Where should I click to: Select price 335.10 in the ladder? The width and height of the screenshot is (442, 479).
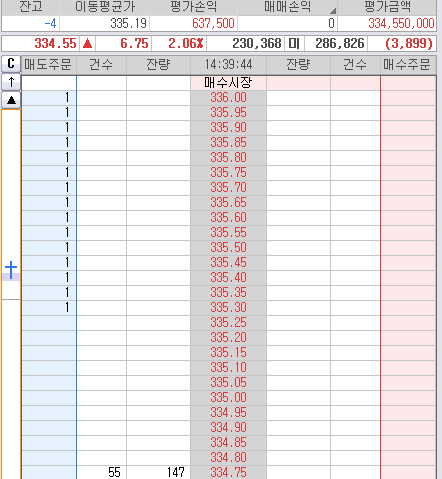pos(228,368)
